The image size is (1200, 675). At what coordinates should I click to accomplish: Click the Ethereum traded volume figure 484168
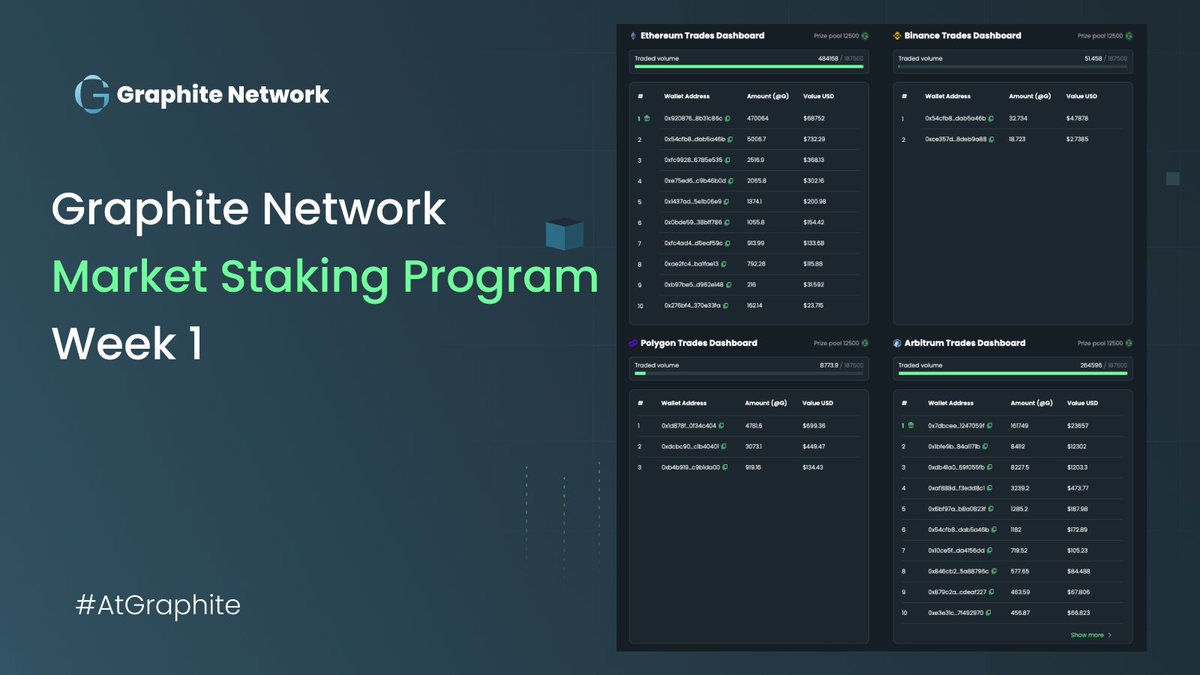(828, 59)
